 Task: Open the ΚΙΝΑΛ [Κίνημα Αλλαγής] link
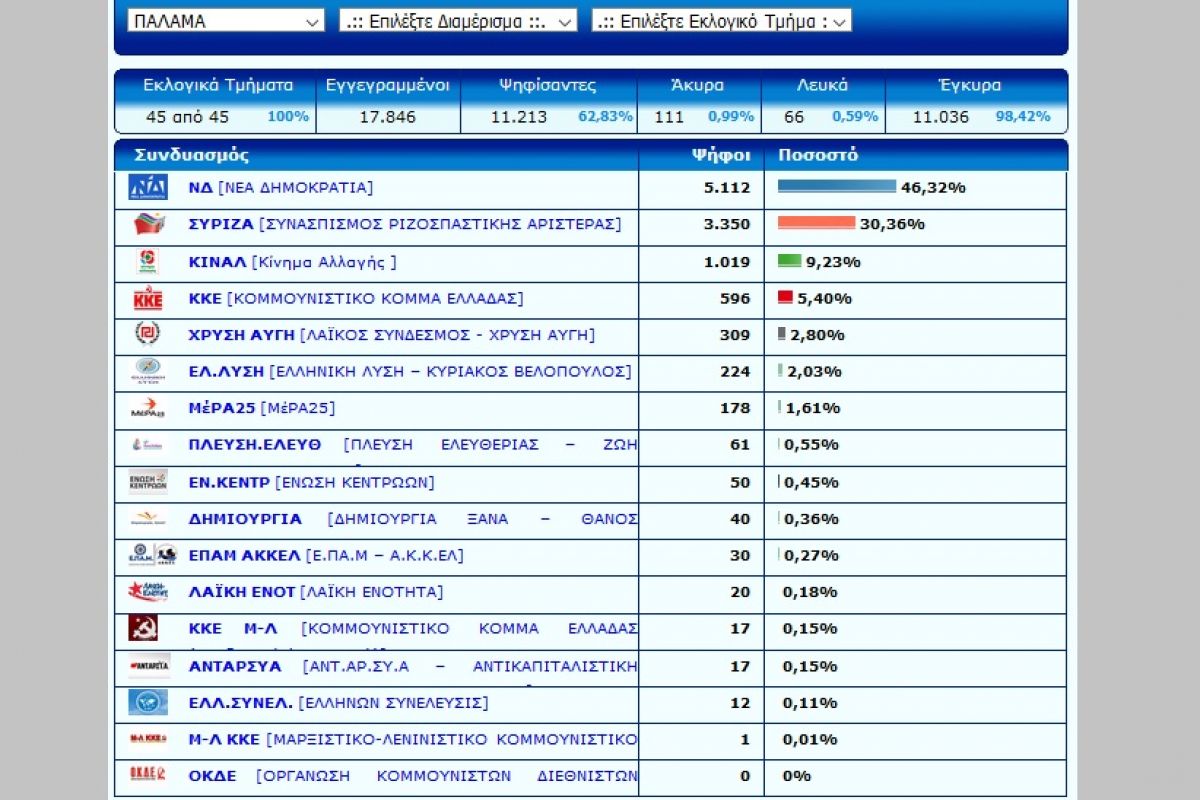coord(292,262)
